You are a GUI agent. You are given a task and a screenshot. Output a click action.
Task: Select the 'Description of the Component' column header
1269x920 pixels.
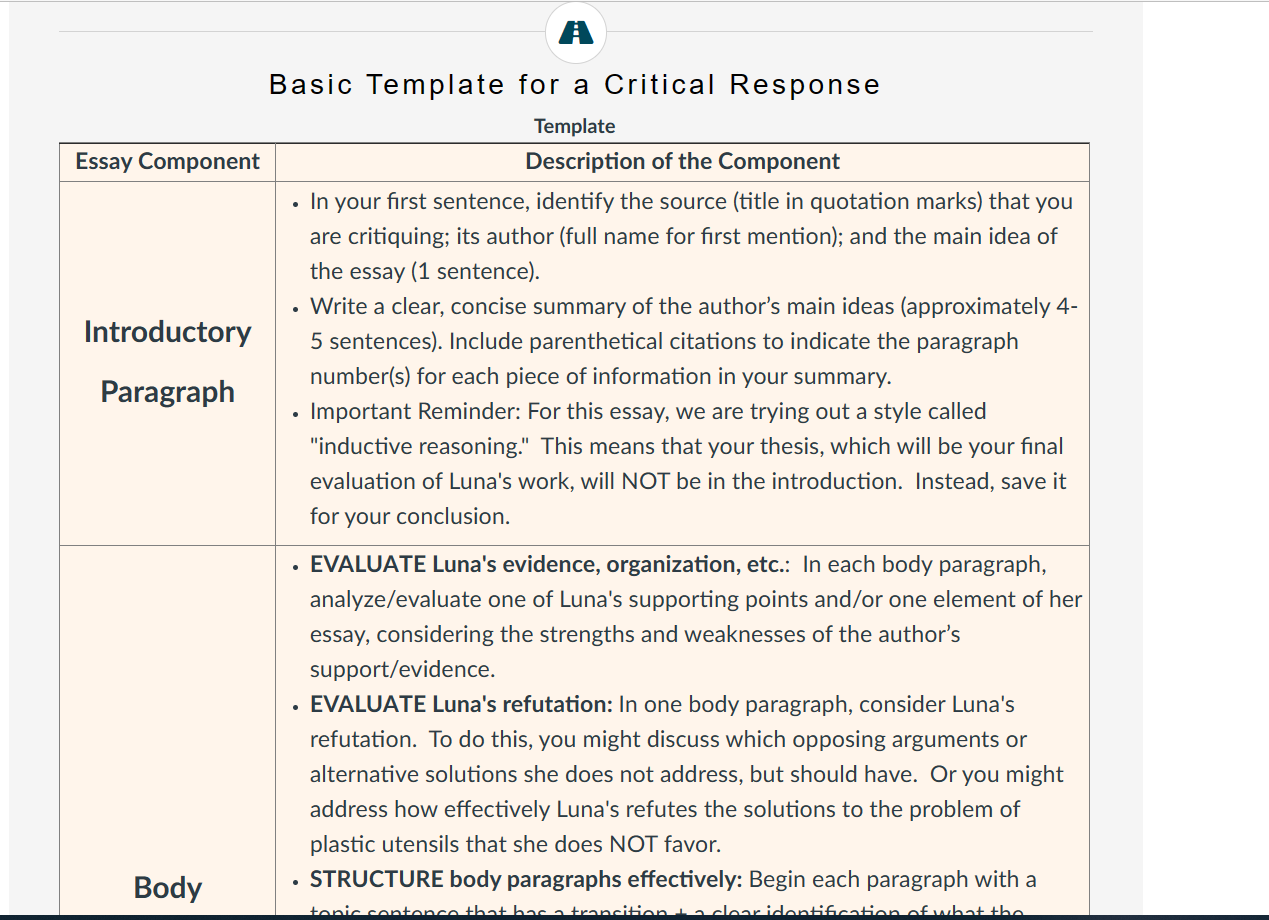683,162
